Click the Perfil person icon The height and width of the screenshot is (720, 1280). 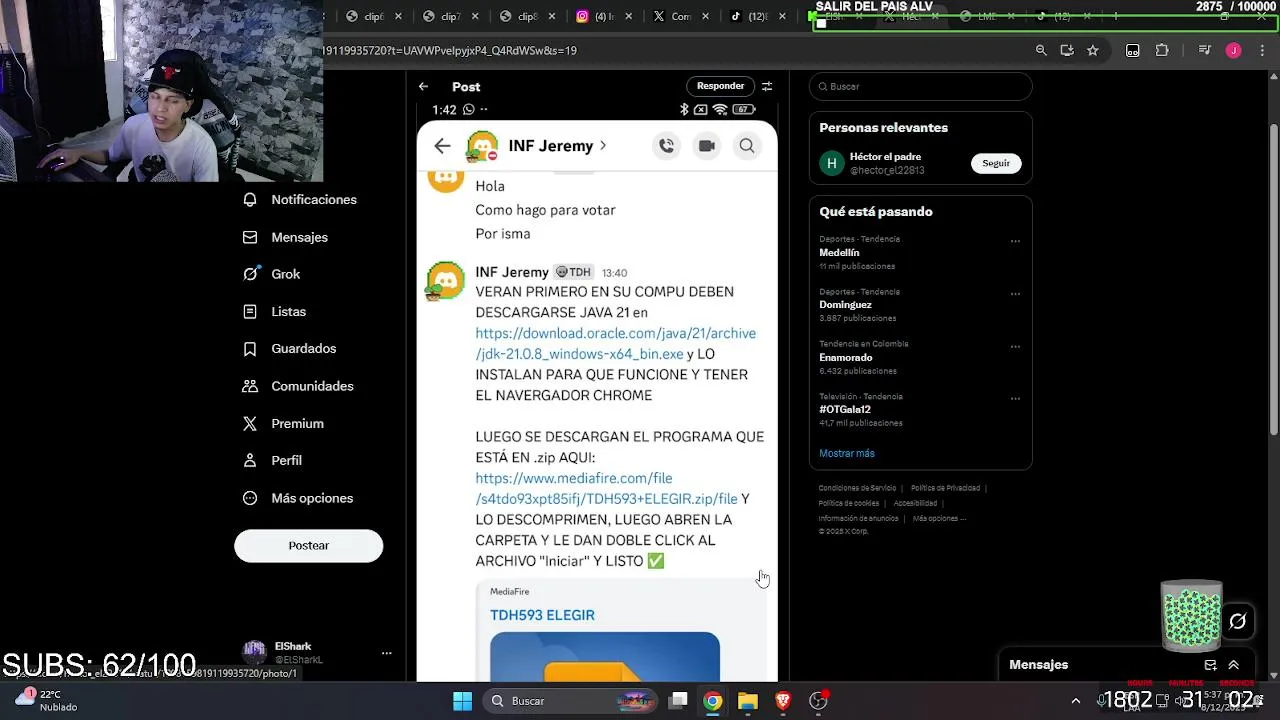coord(250,460)
